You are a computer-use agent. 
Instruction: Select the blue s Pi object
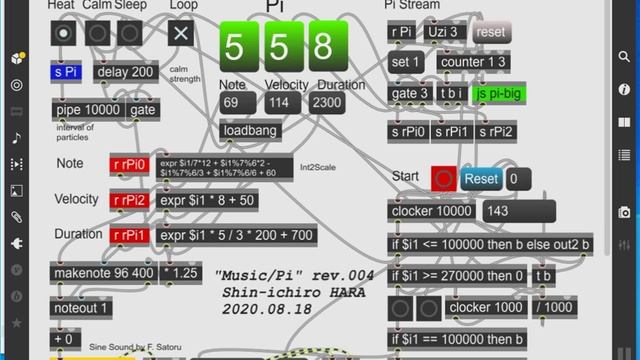click(66, 72)
